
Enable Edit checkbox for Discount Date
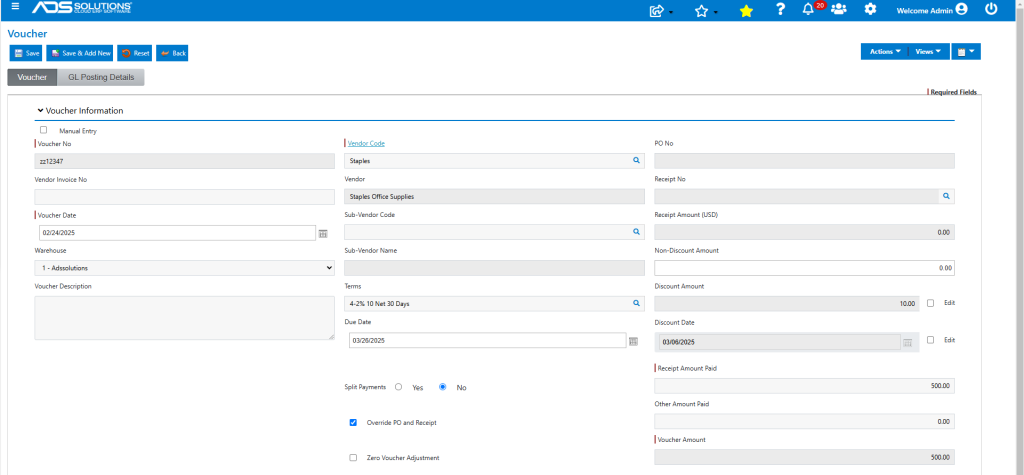point(931,340)
